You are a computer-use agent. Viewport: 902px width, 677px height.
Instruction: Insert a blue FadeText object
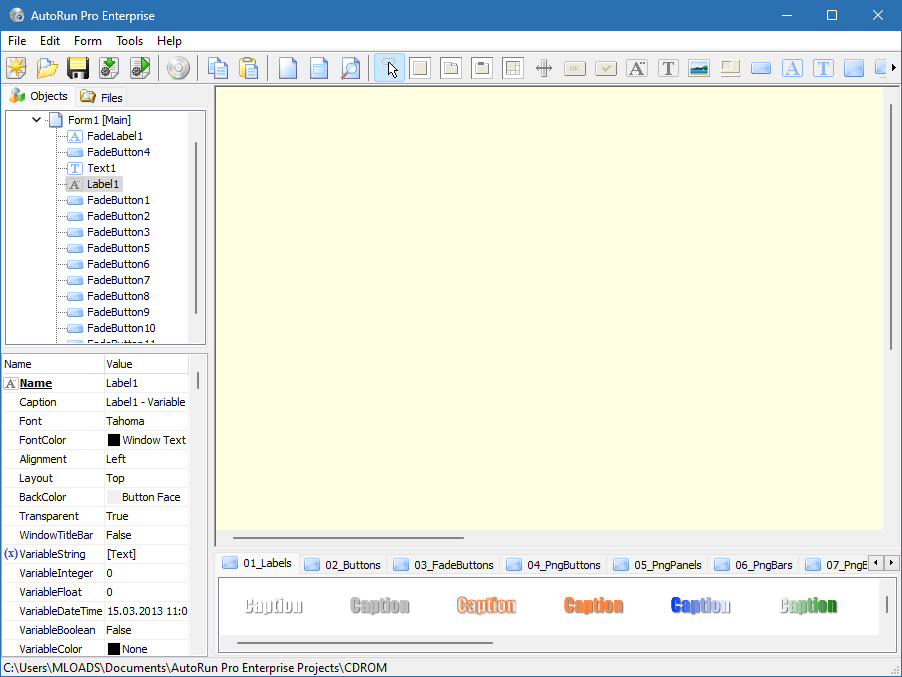tap(823, 68)
